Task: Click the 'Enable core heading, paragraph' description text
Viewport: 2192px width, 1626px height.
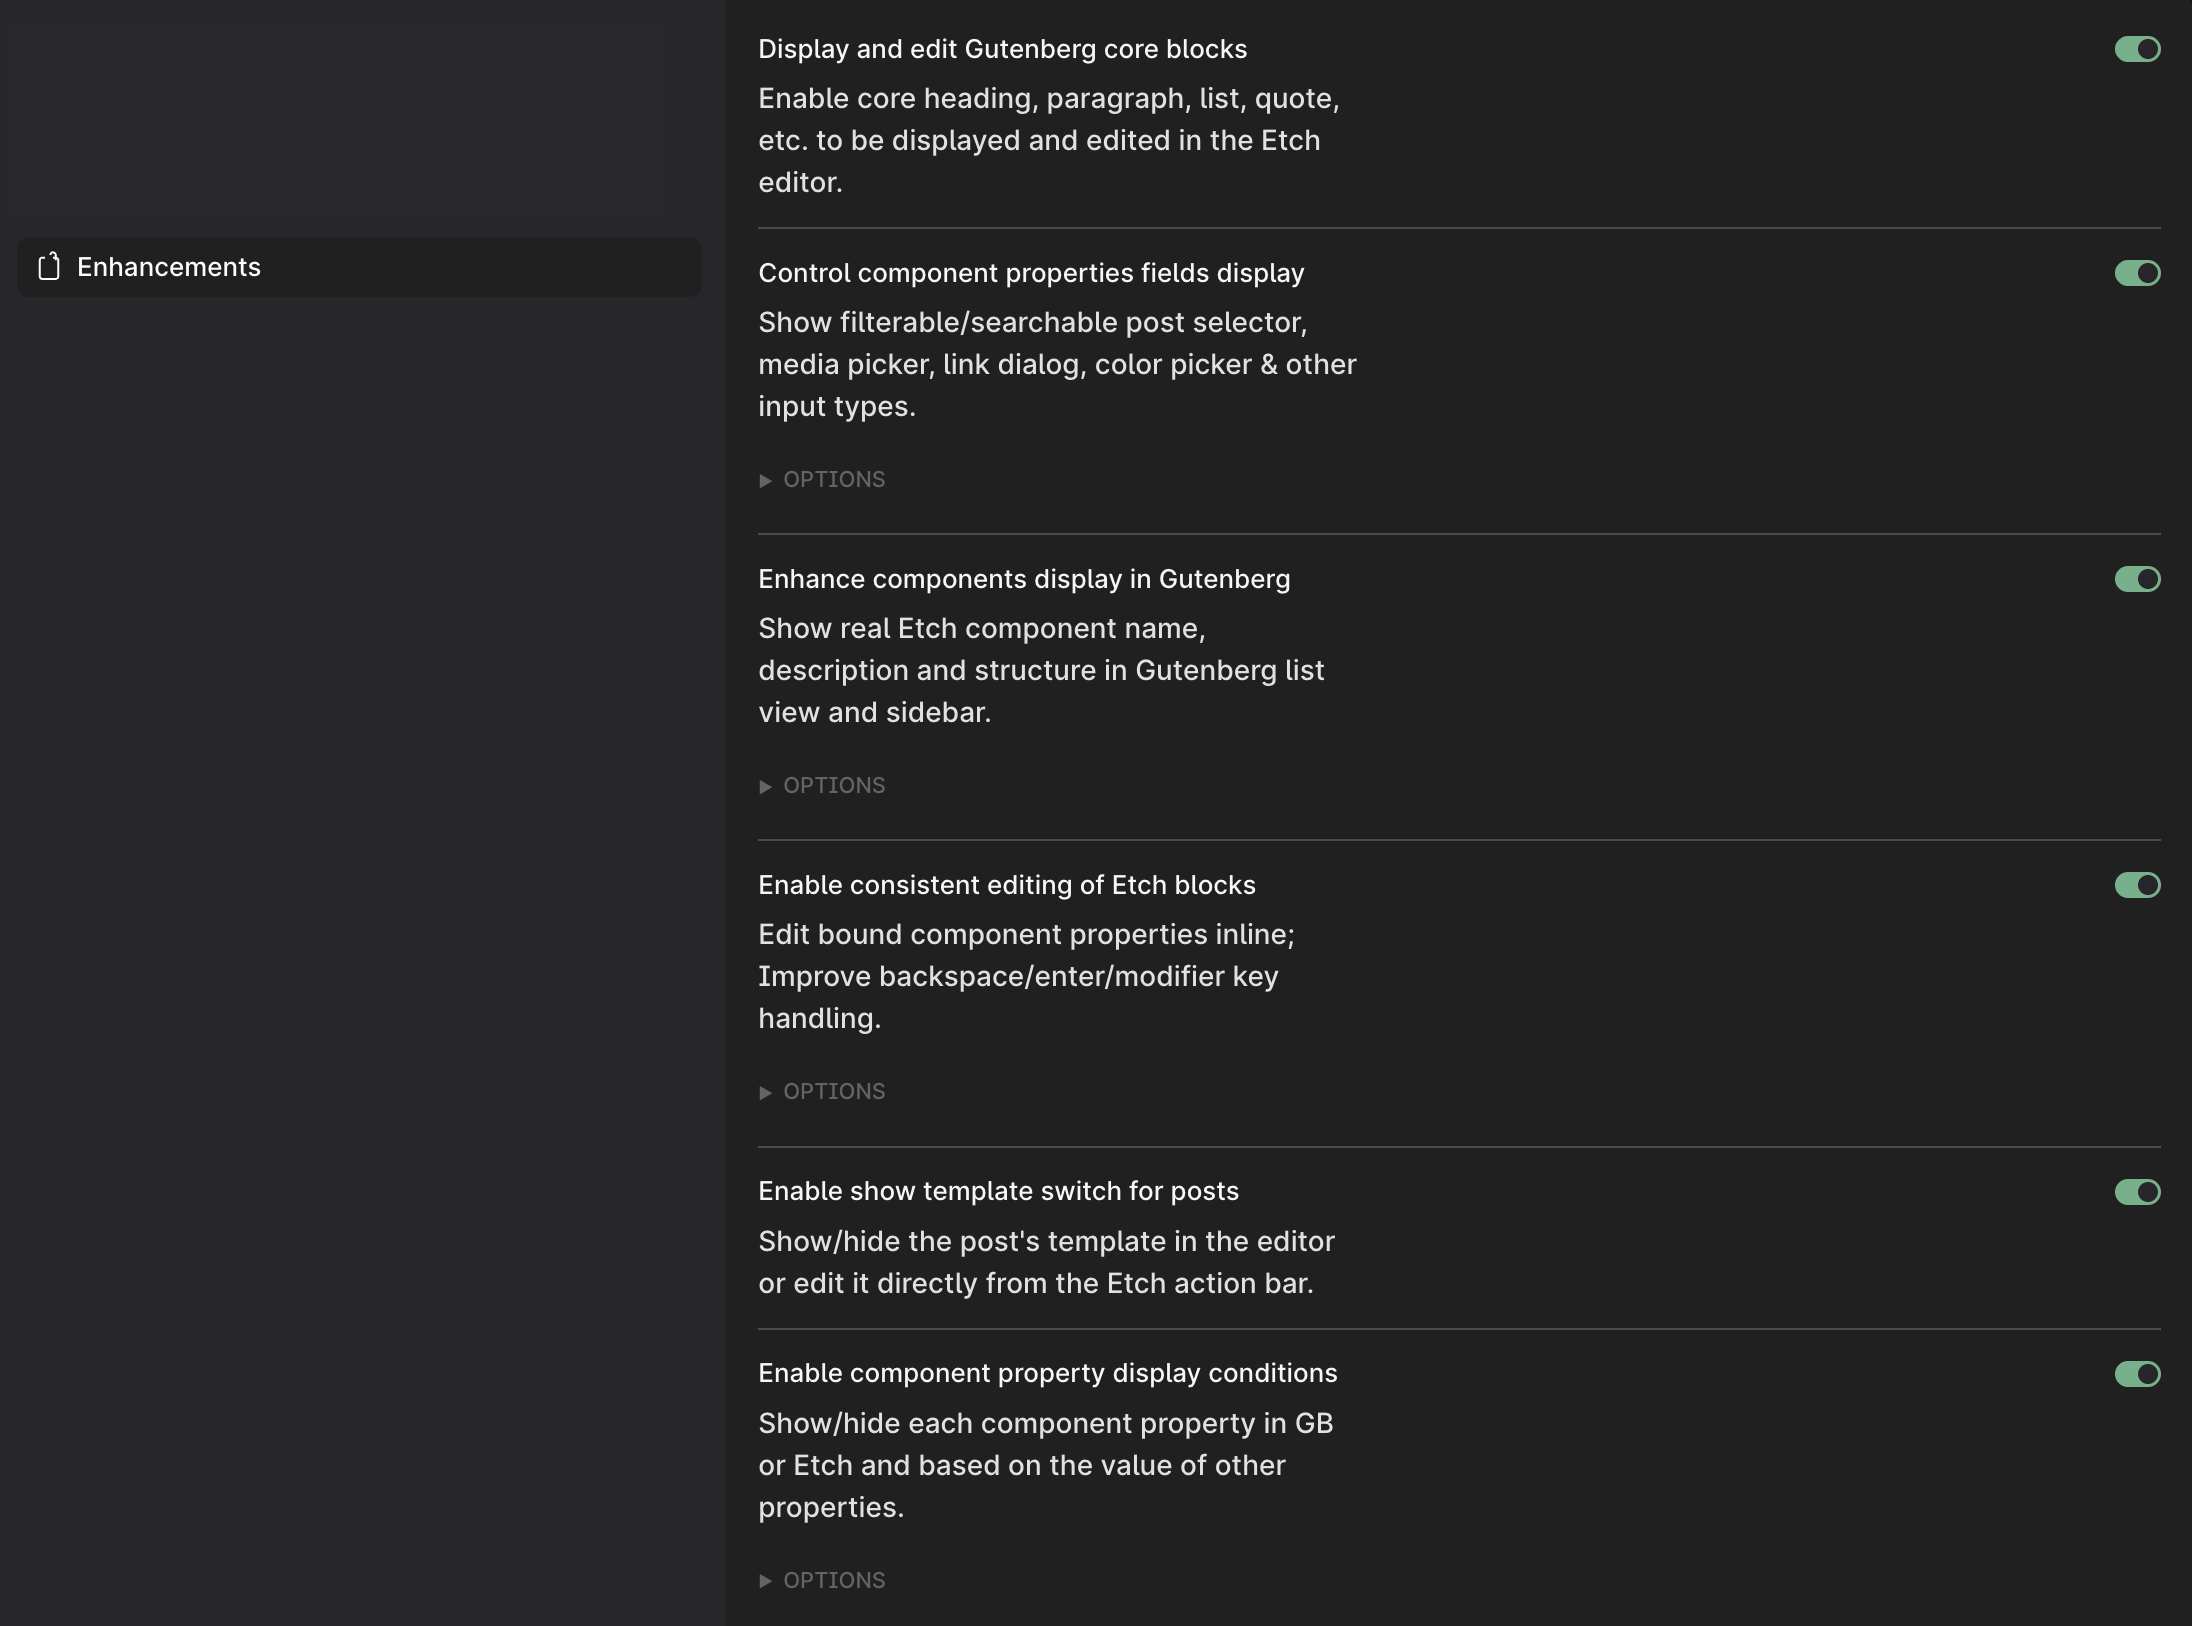Action: [1048, 140]
